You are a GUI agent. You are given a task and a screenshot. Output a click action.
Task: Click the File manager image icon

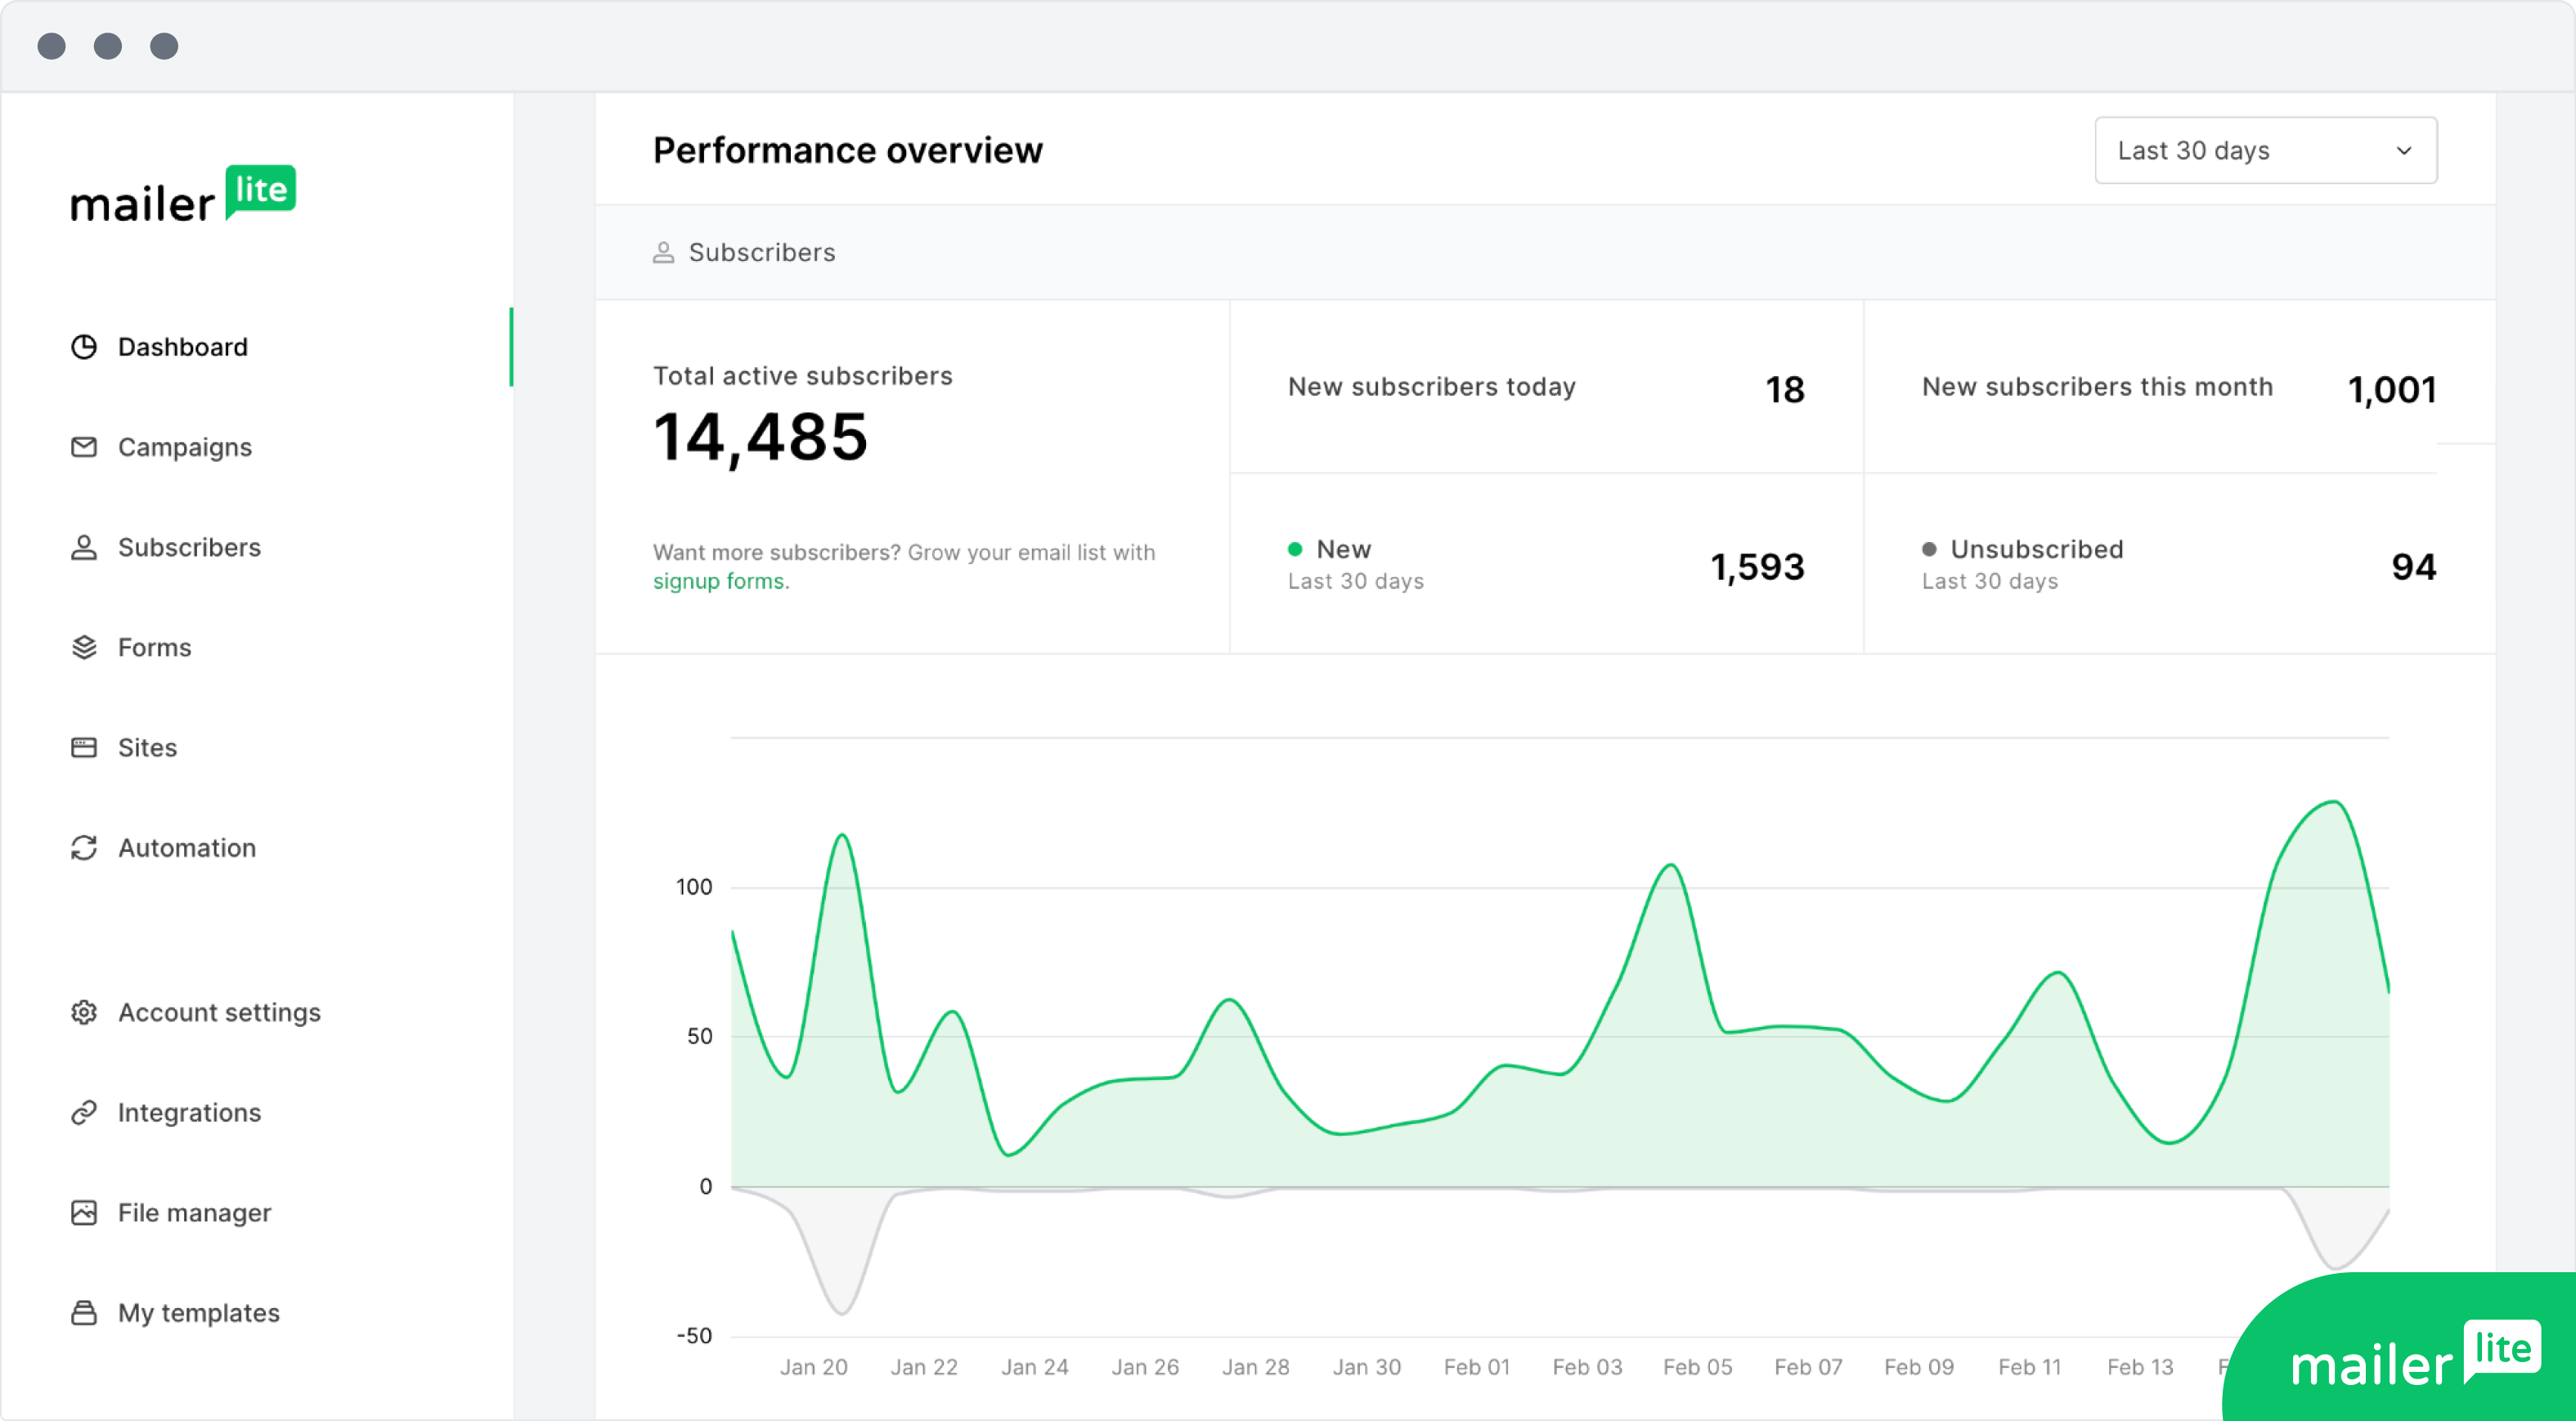tap(85, 1212)
